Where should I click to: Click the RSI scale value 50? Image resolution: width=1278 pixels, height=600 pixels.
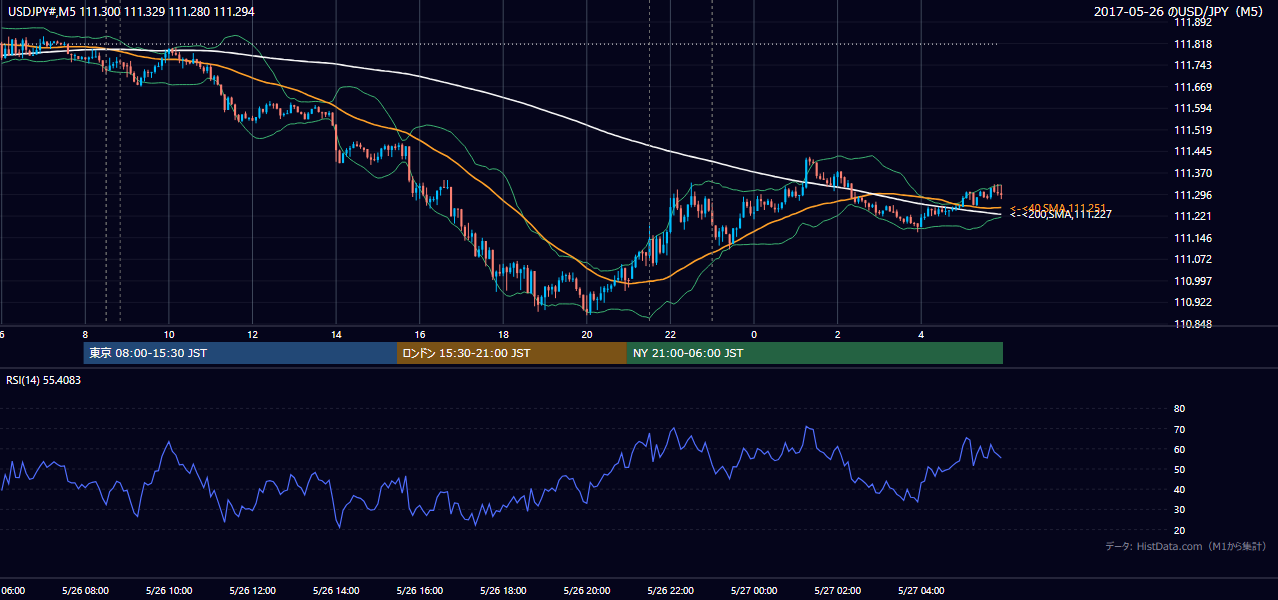pos(1179,469)
